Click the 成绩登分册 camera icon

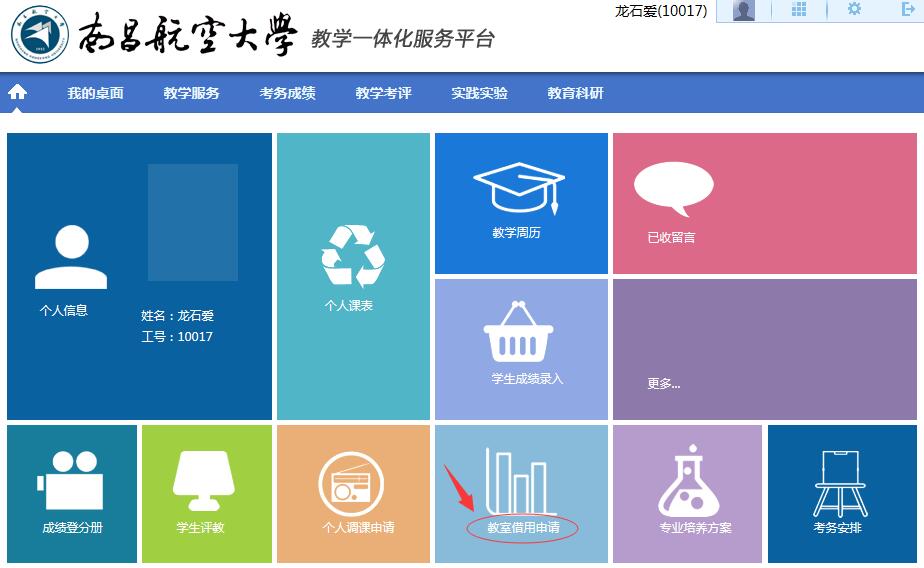72,480
